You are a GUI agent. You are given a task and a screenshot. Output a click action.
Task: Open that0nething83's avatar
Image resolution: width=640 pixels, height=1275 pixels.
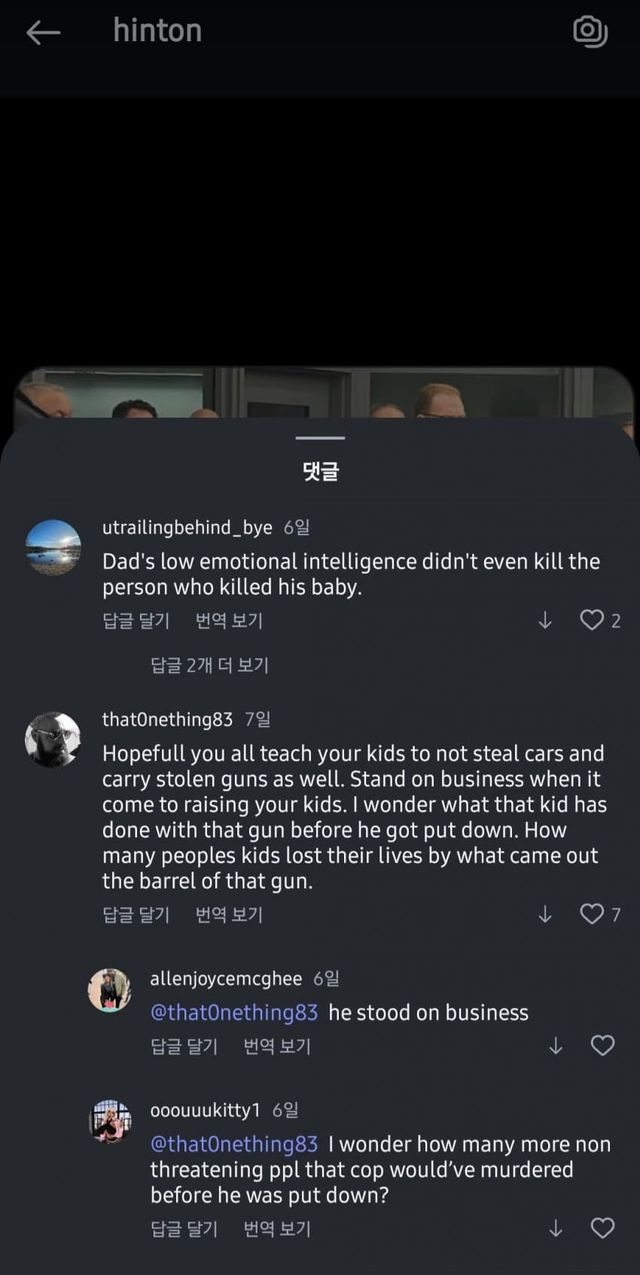tap(53, 740)
